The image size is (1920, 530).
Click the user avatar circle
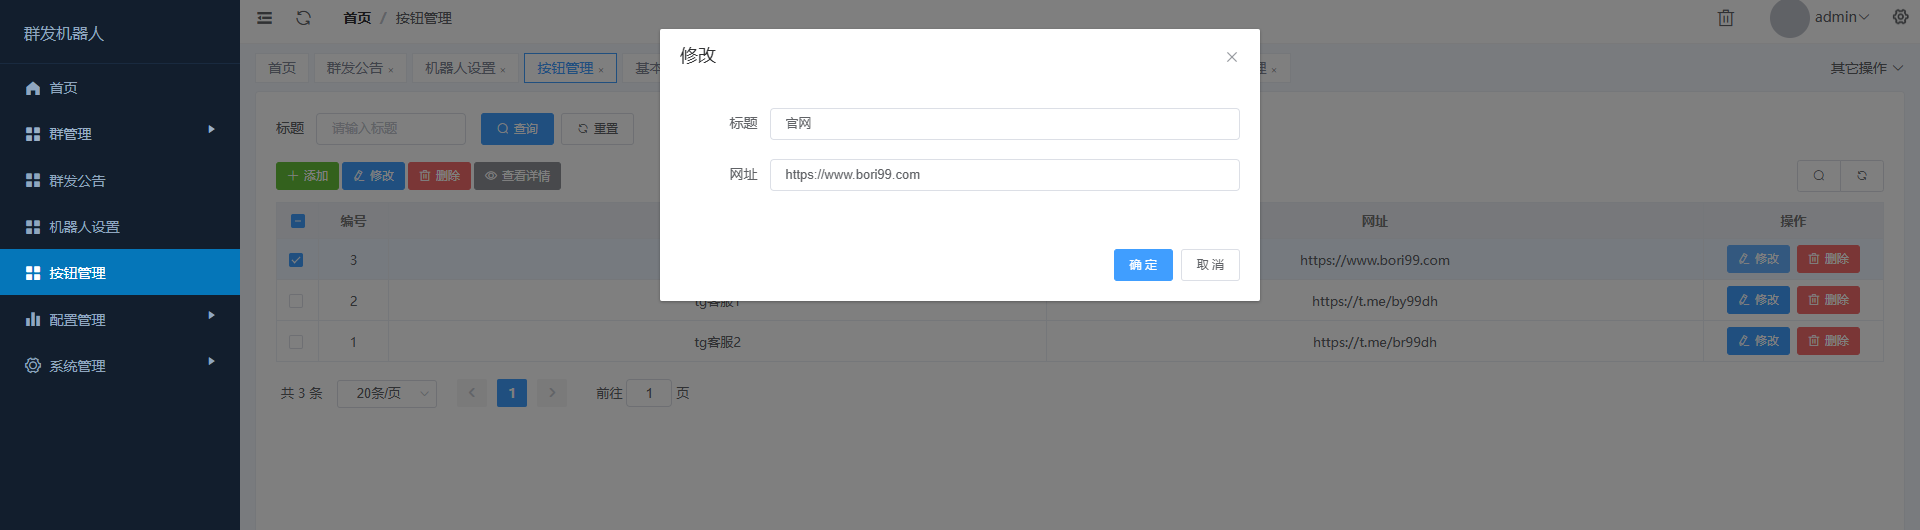[x=1790, y=18]
